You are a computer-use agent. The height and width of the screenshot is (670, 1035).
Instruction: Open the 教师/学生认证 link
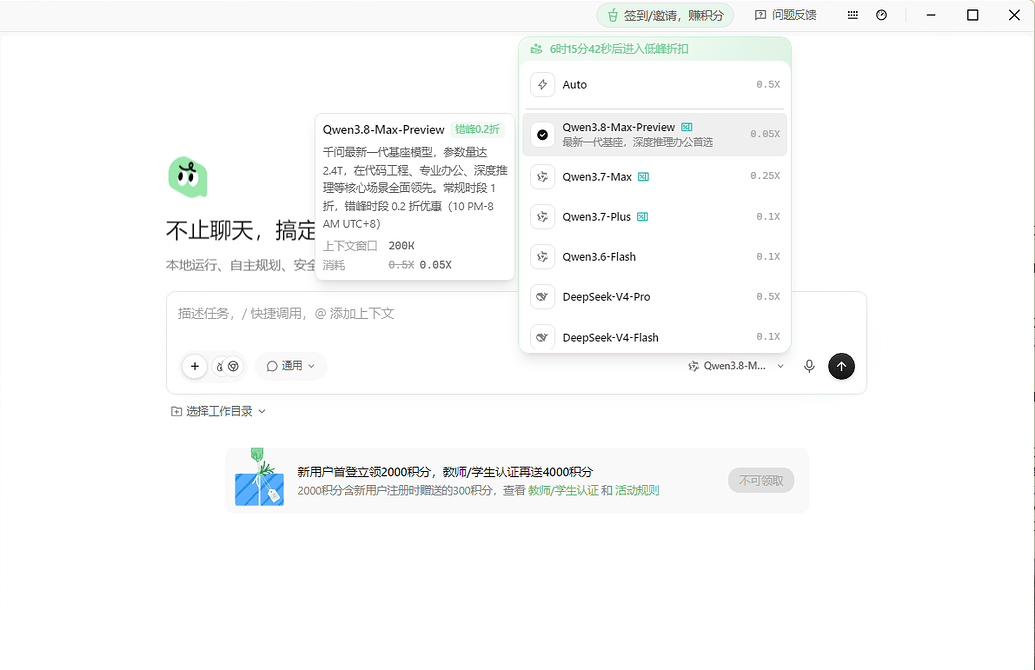(x=563, y=490)
